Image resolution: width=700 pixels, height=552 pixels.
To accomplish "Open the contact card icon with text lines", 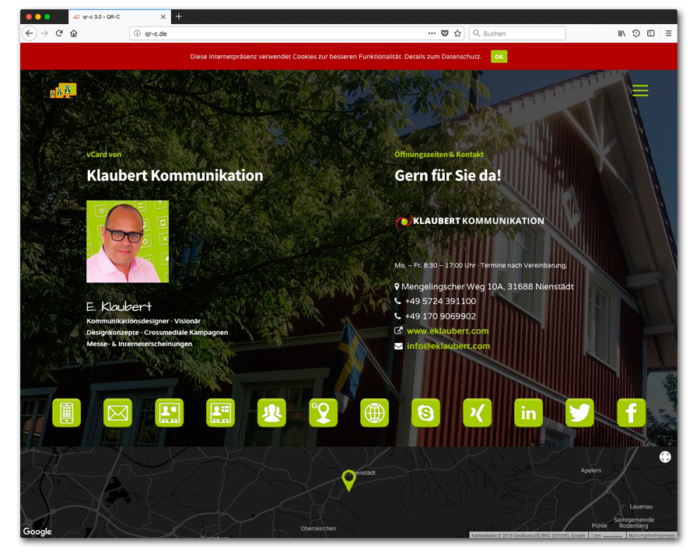I will point(221,413).
